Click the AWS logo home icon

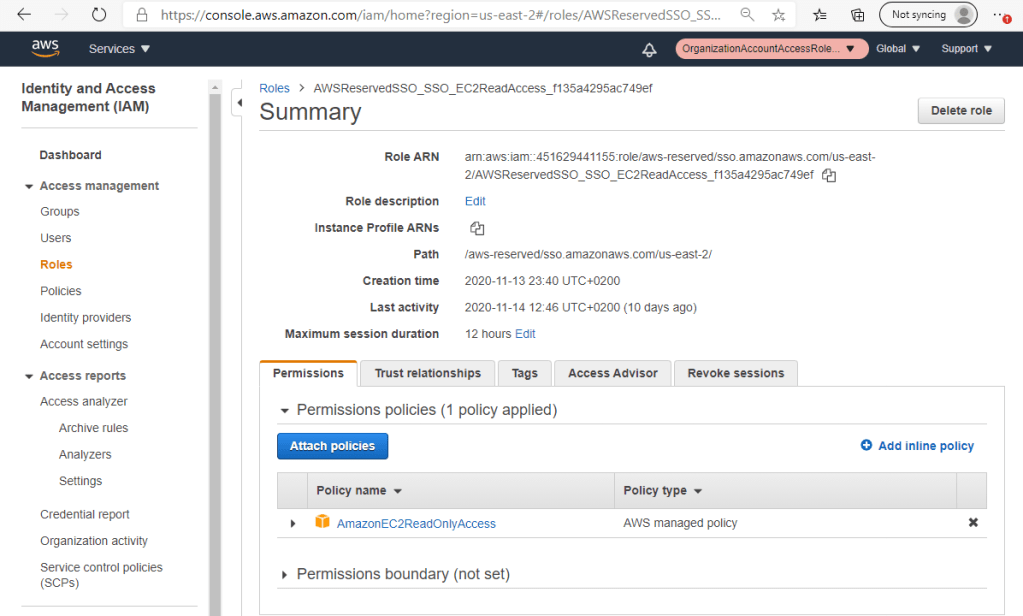pyautogui.click(x=45, y=48)
